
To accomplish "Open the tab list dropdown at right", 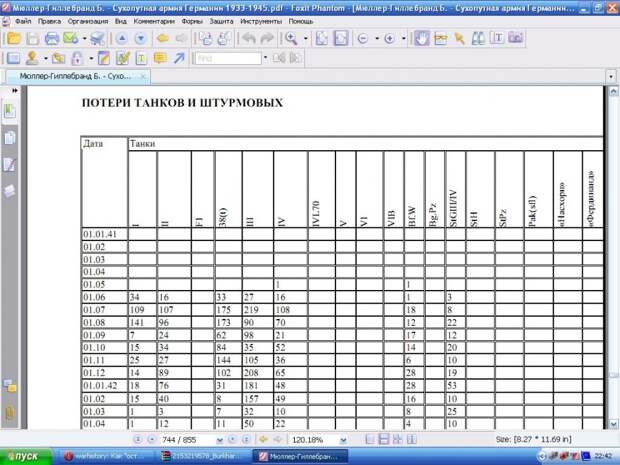I will pos(611,76).
